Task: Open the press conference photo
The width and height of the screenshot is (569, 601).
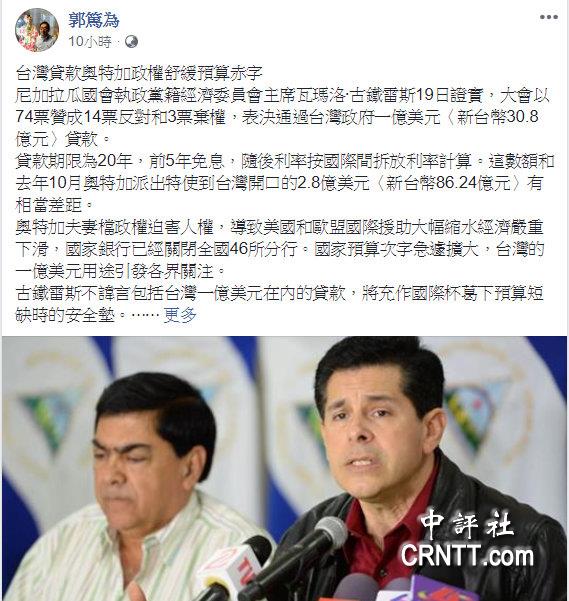Action: pos(284,468)
